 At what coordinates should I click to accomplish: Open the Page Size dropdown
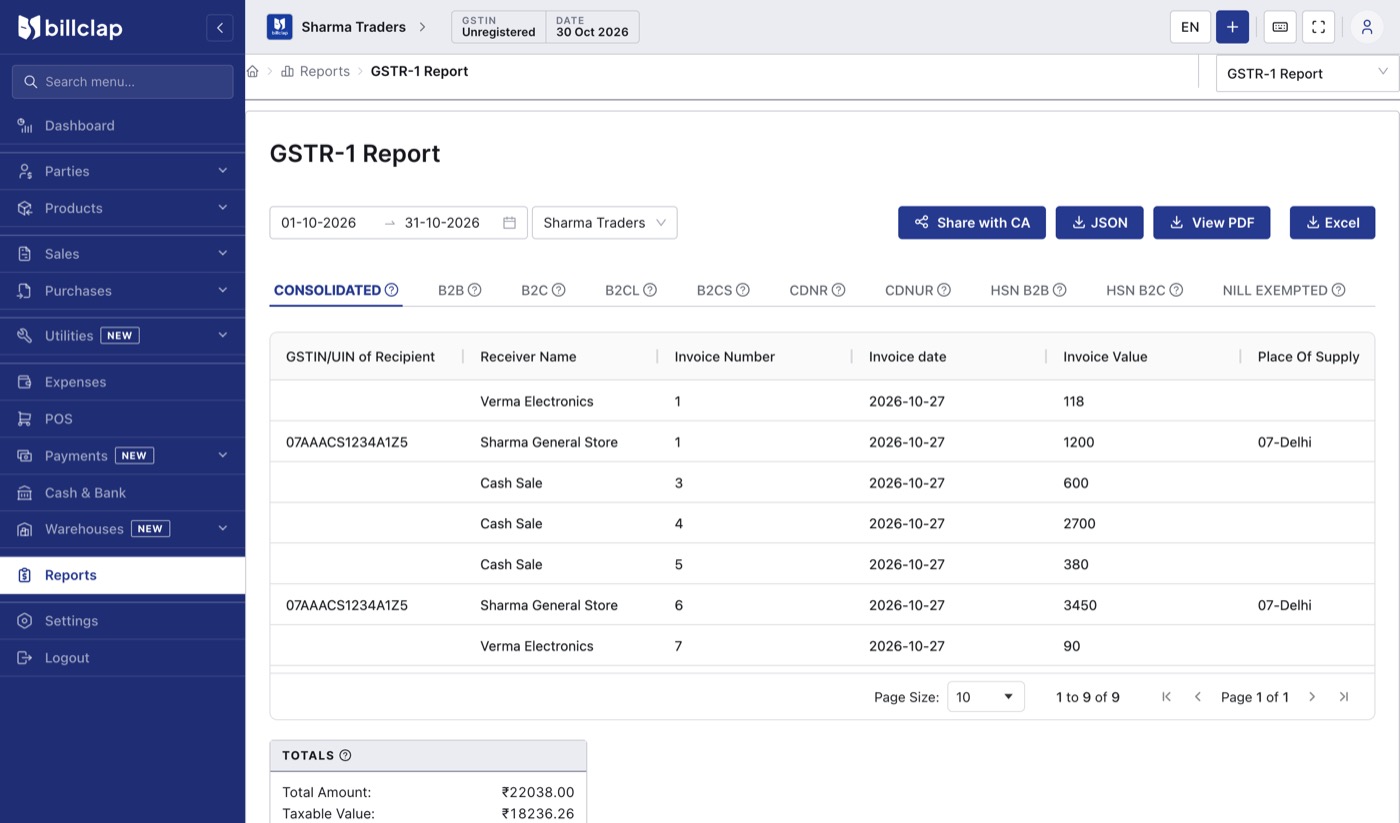[985, 697]
